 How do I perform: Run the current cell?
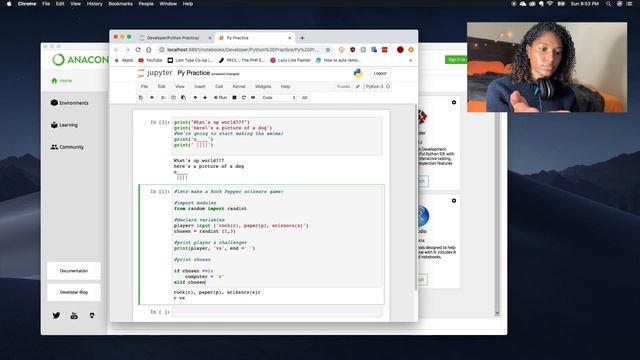[220, 98]
